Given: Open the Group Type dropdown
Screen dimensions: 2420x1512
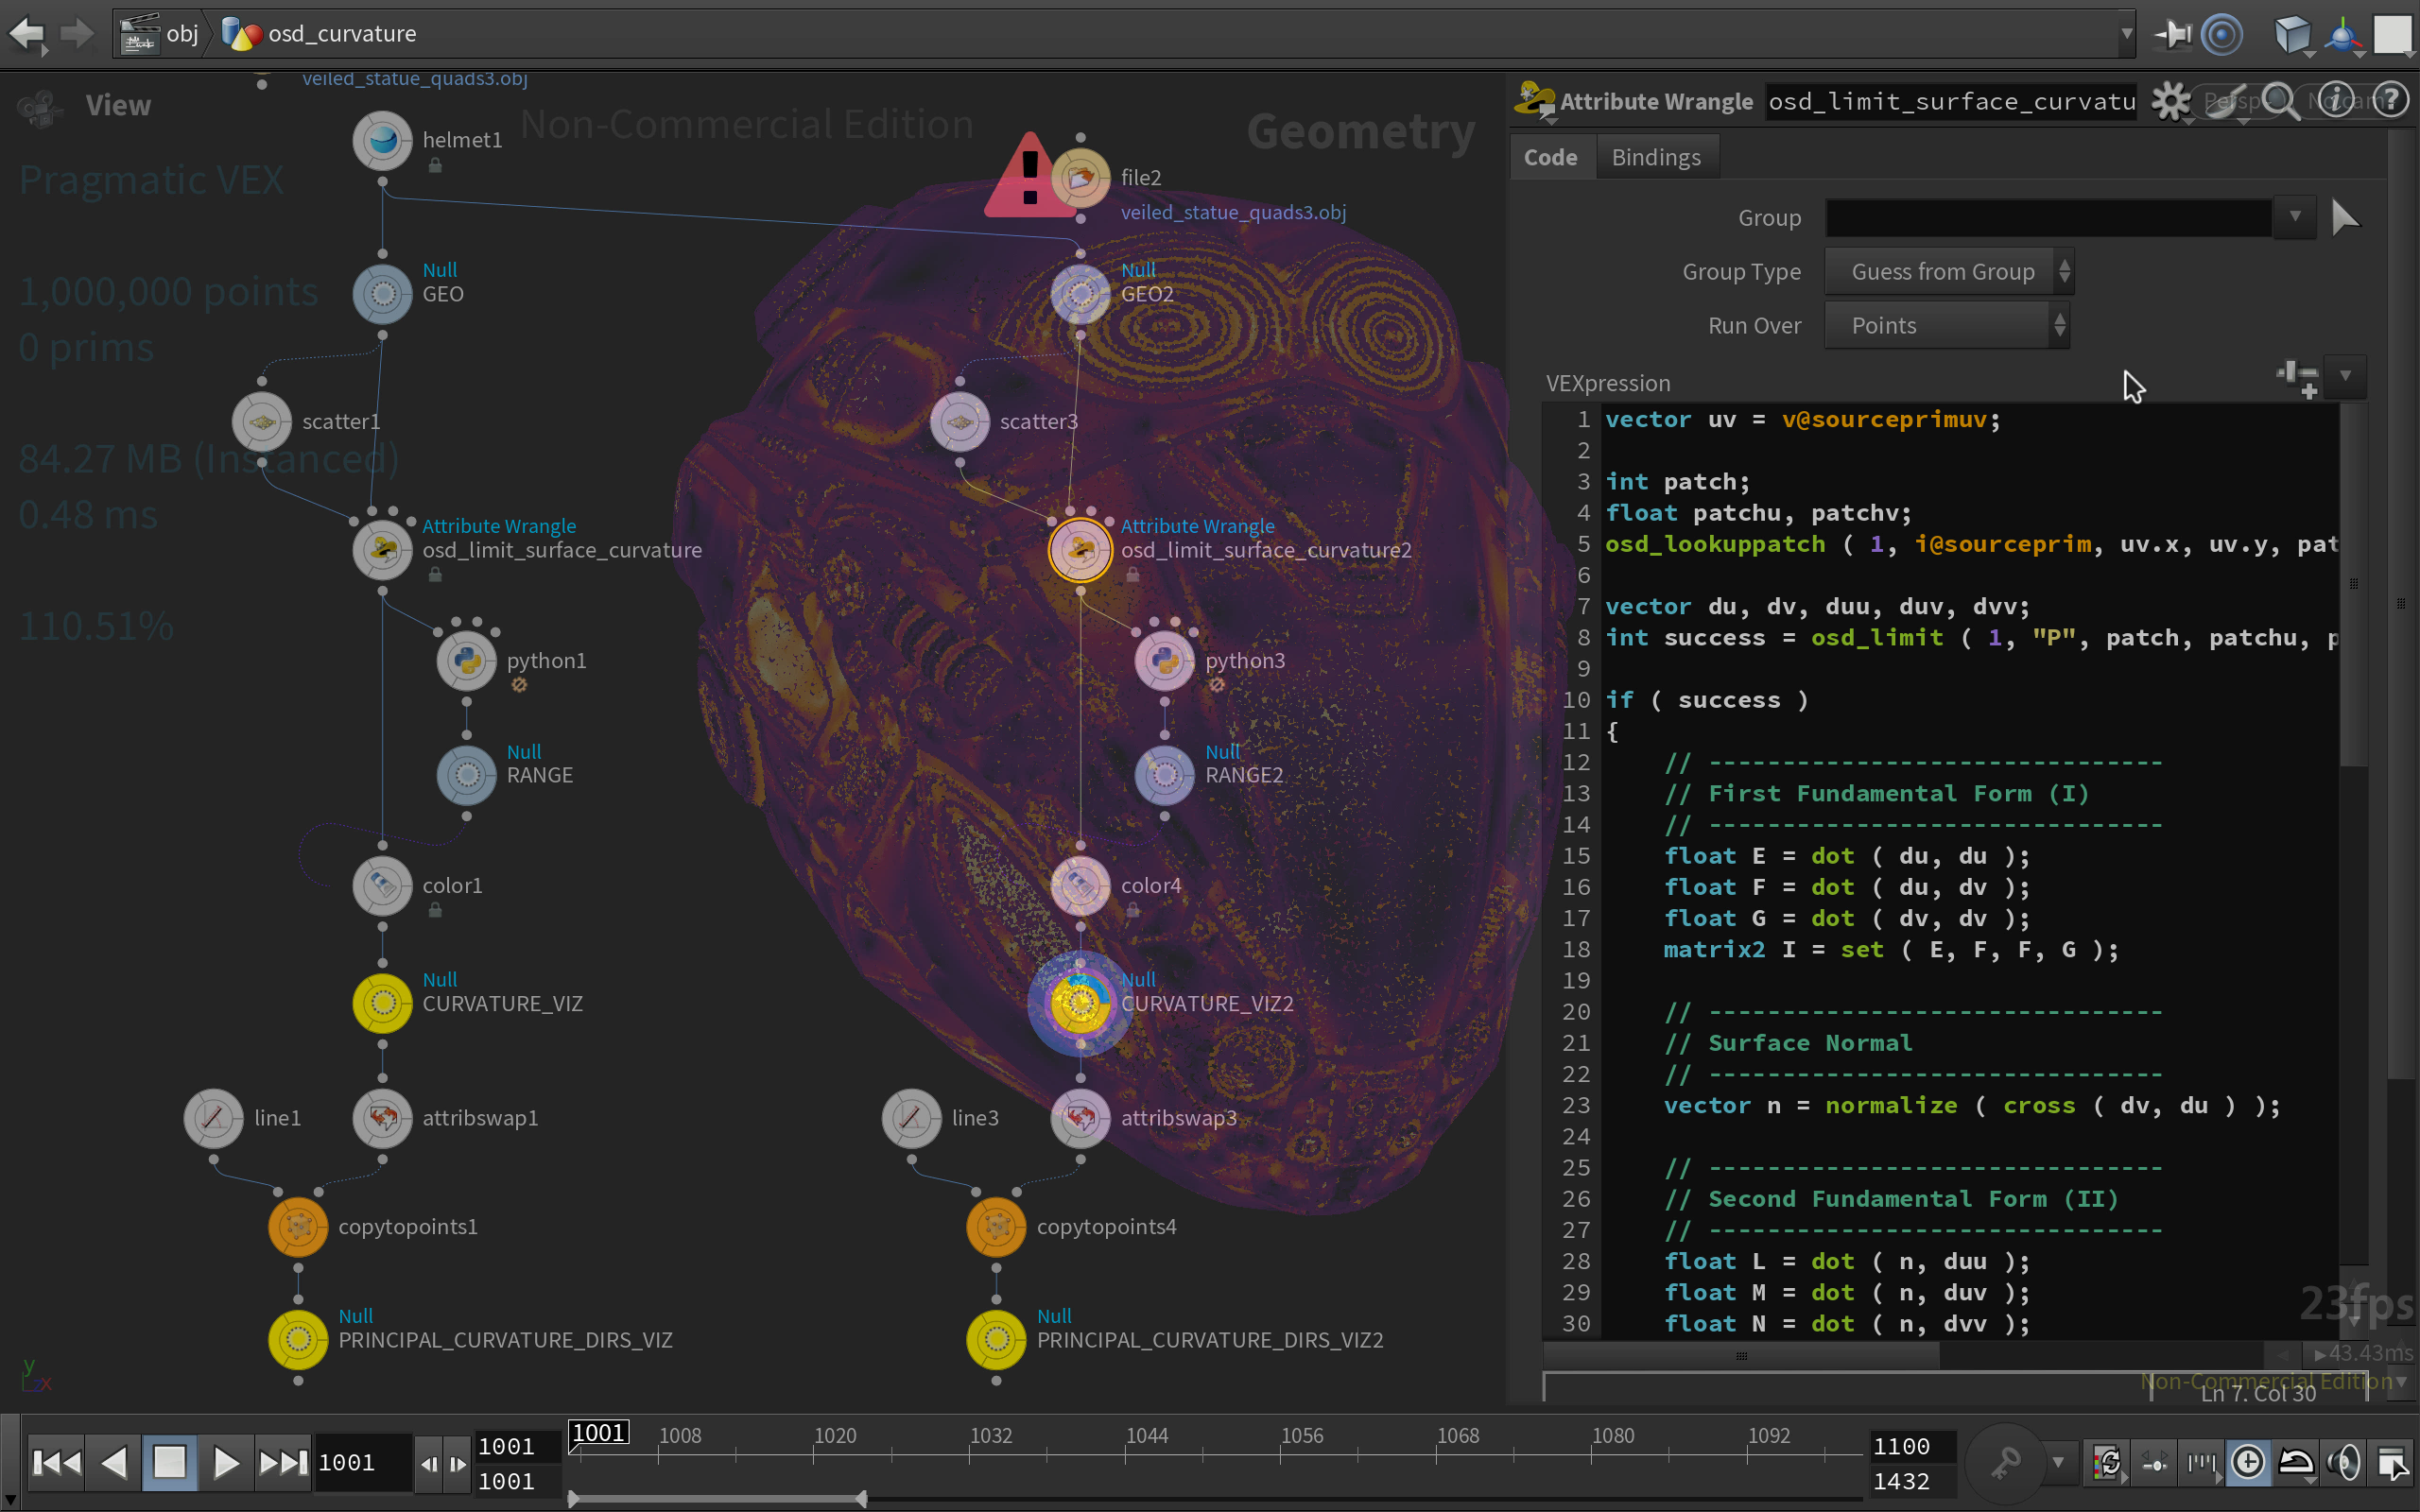Looking at the screenshot, I should pos(1947,271).
